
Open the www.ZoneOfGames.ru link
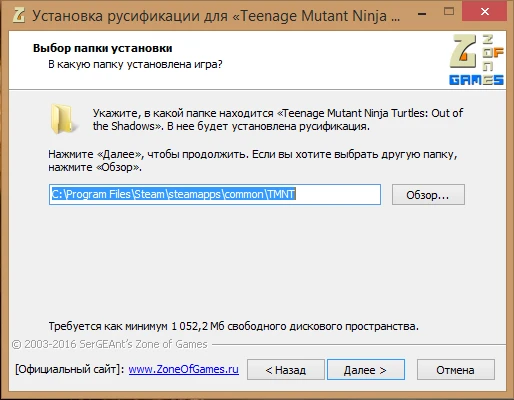click(x=184, y=369)
